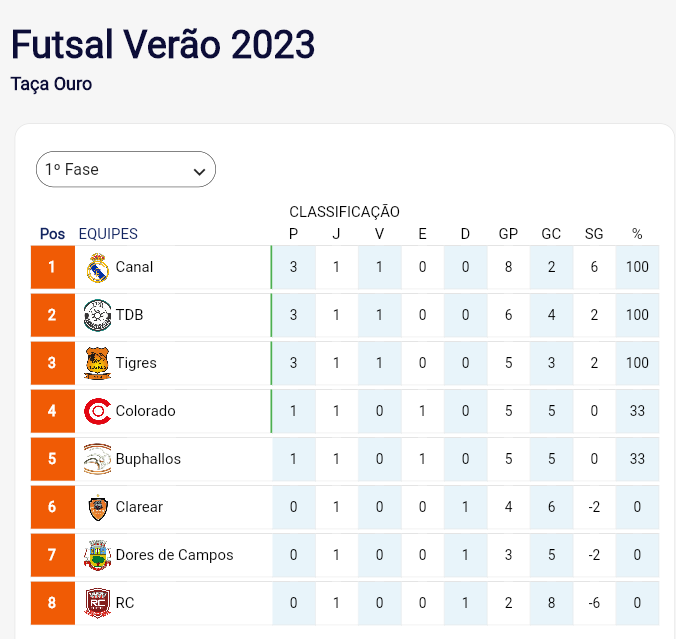The width and height of the screenshot is (676, 639).
Task: Click the Dores de Campos crest
Action: 97,555
